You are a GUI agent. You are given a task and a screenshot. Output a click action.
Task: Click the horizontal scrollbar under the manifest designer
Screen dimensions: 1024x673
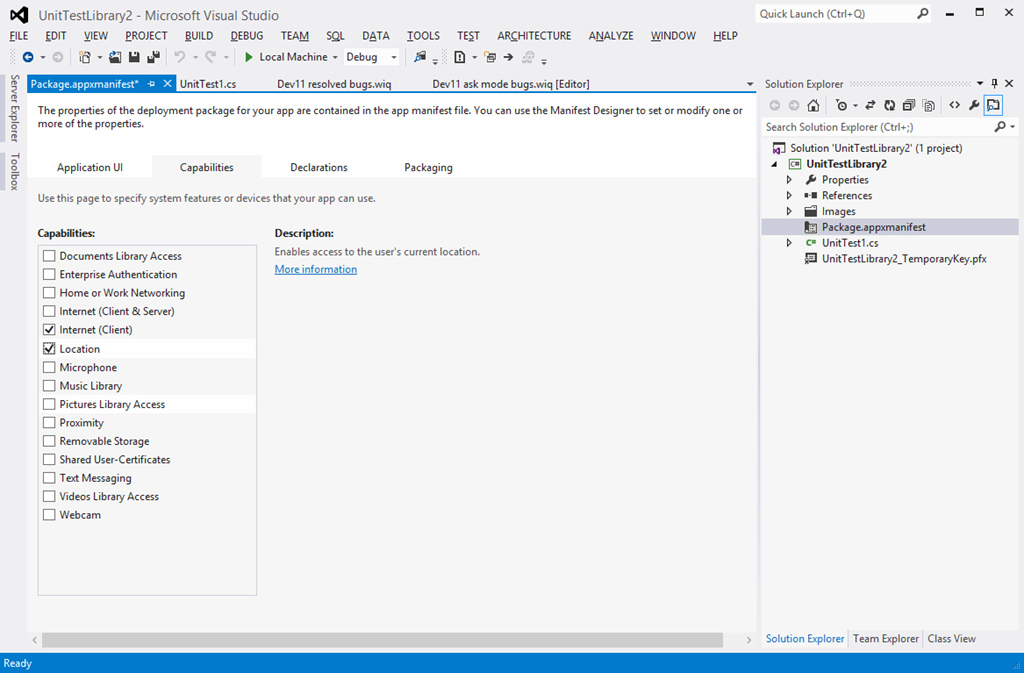coord(382,640)
